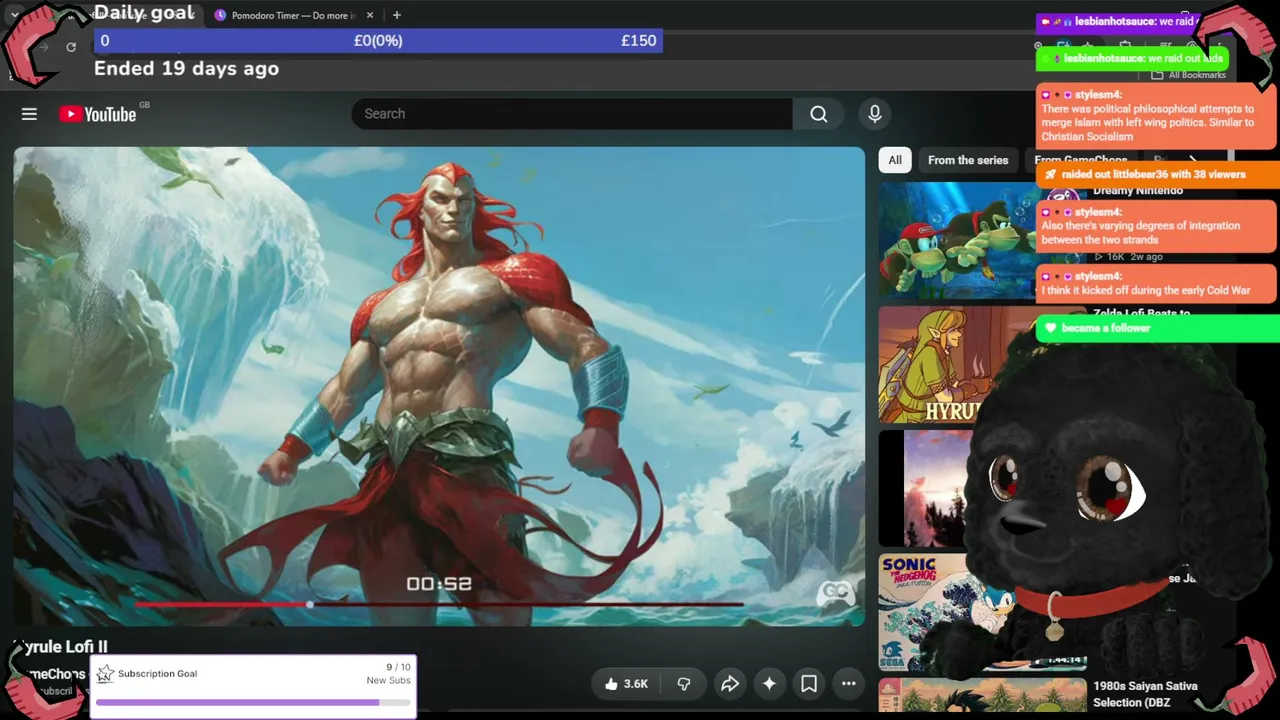Screen dimensions: 1280x720
Task: Select the All filter chip
Action: tap(895, 160)
